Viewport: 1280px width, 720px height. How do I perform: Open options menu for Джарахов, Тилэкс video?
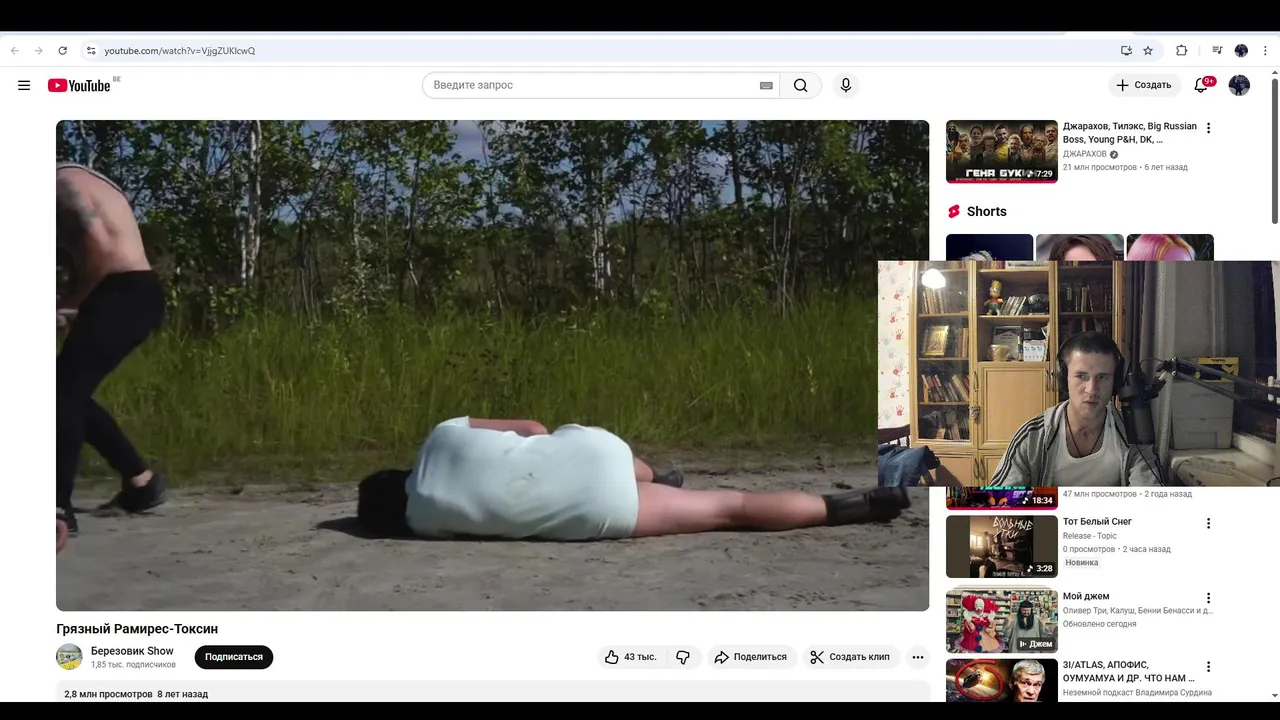coord(1208,128)
